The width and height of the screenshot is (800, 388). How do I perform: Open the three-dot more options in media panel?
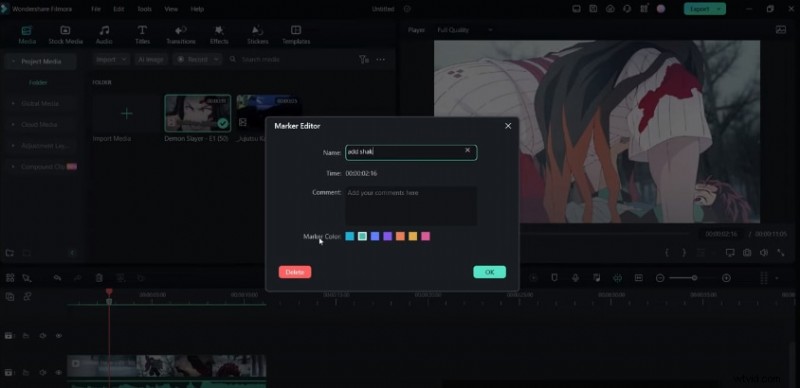(381, 60)
